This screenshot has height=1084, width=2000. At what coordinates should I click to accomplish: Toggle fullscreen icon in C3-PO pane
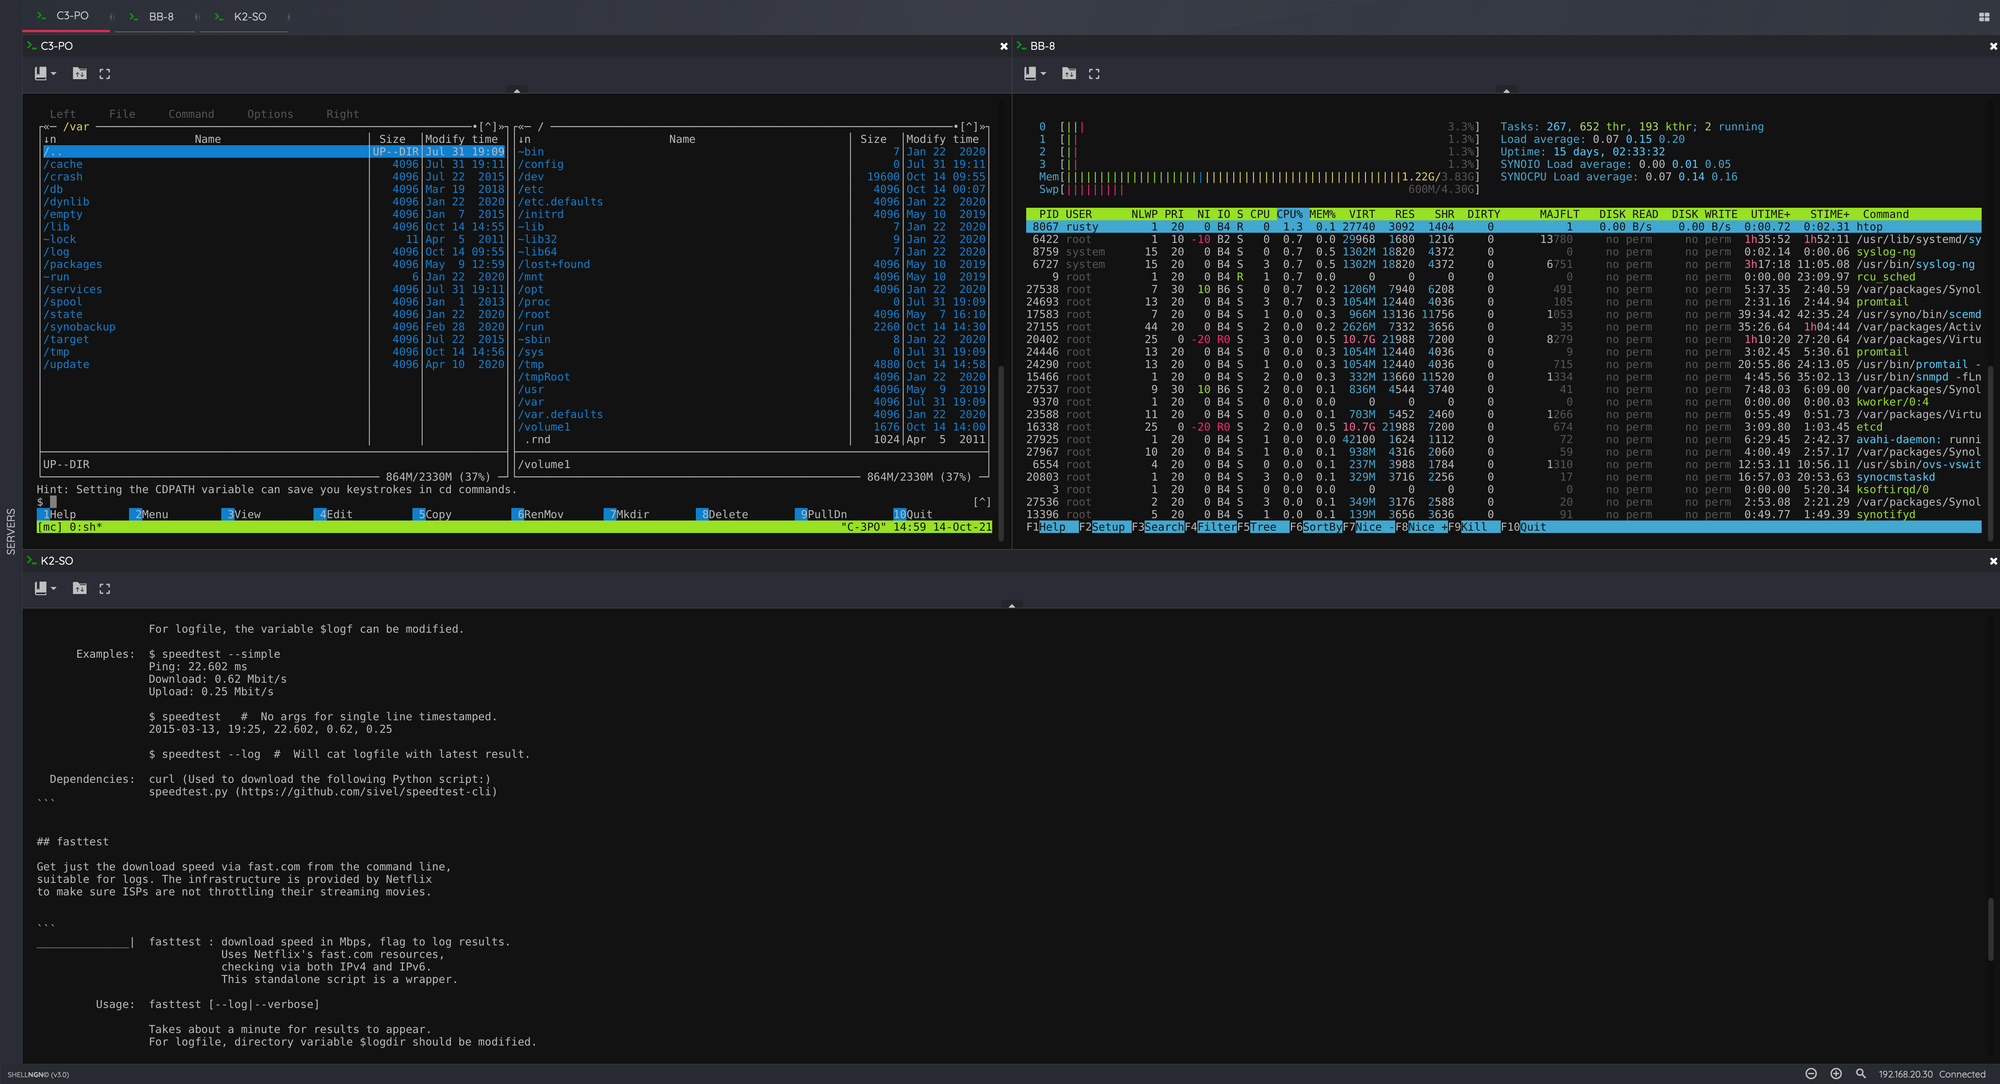coord(105,73)
